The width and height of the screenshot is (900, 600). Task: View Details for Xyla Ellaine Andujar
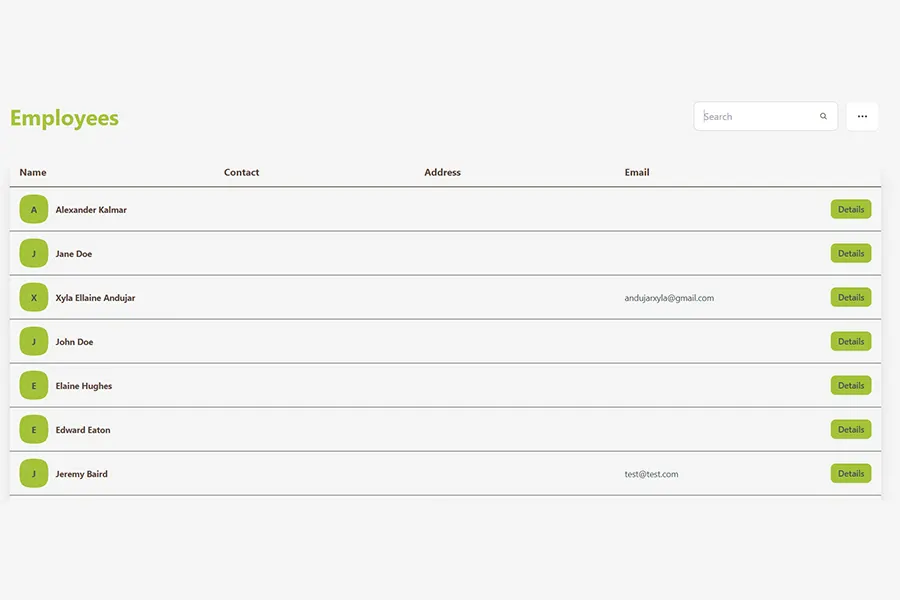coord(850,298)
